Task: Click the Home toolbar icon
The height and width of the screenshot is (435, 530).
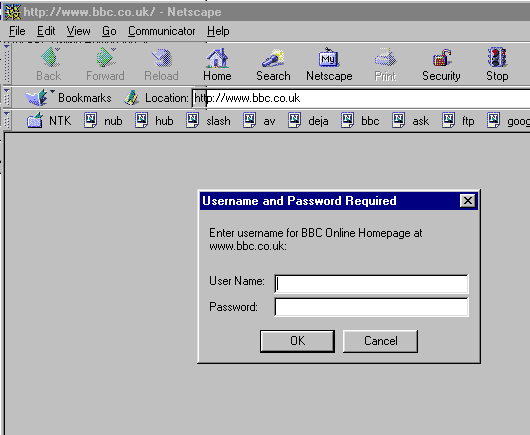Action: pyautogui.click(x=217, y=58)
